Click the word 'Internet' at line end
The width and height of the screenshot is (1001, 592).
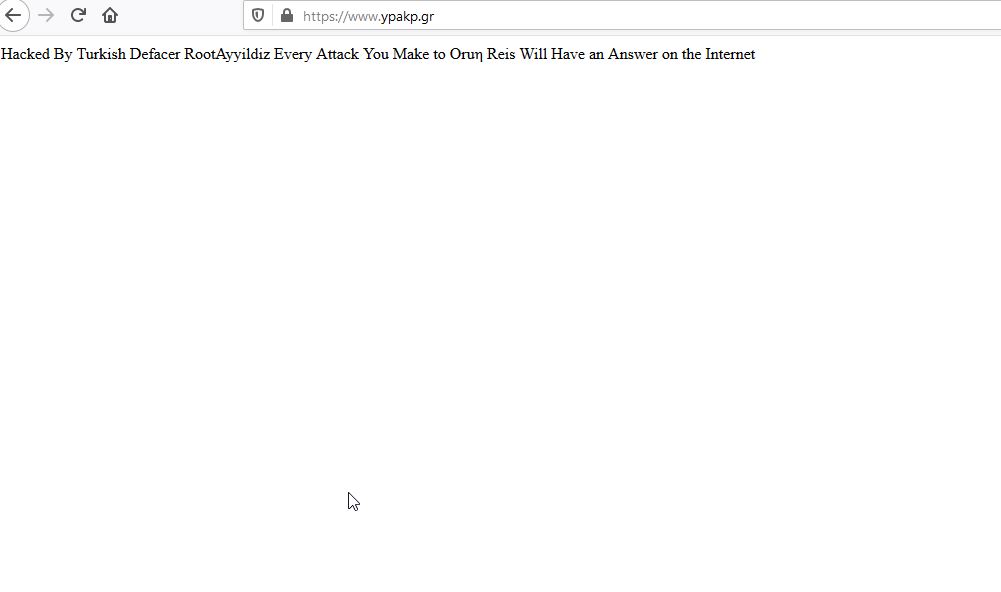[730, 54]
